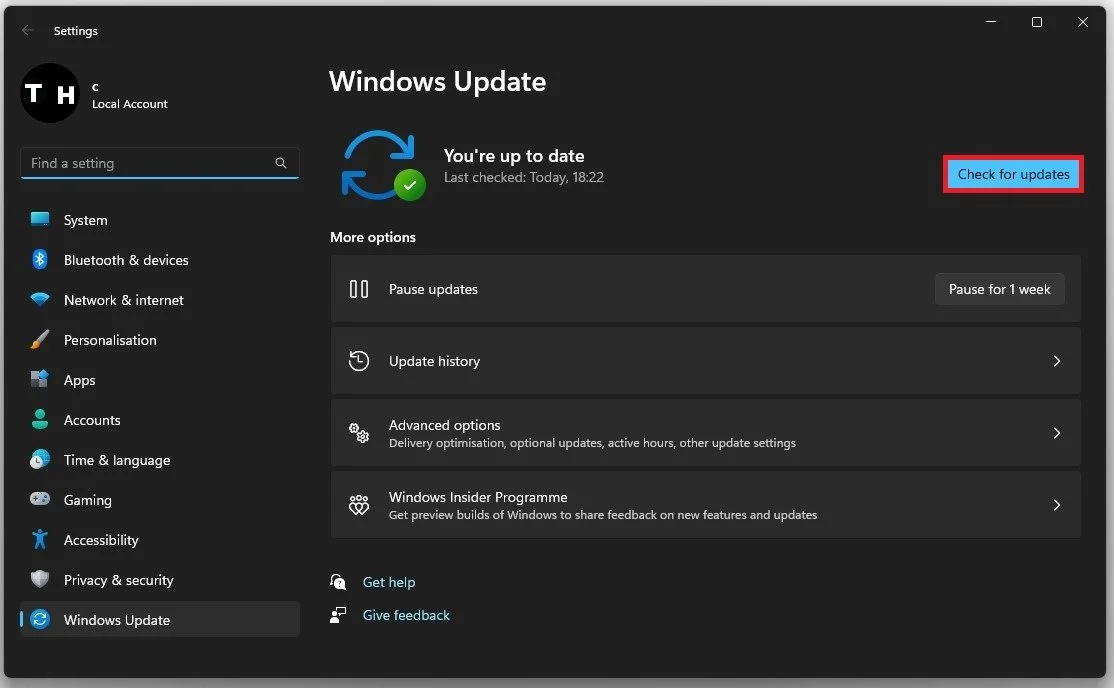Select Time & language
This screenshot has width=1114, height=688.
point(160,459)
